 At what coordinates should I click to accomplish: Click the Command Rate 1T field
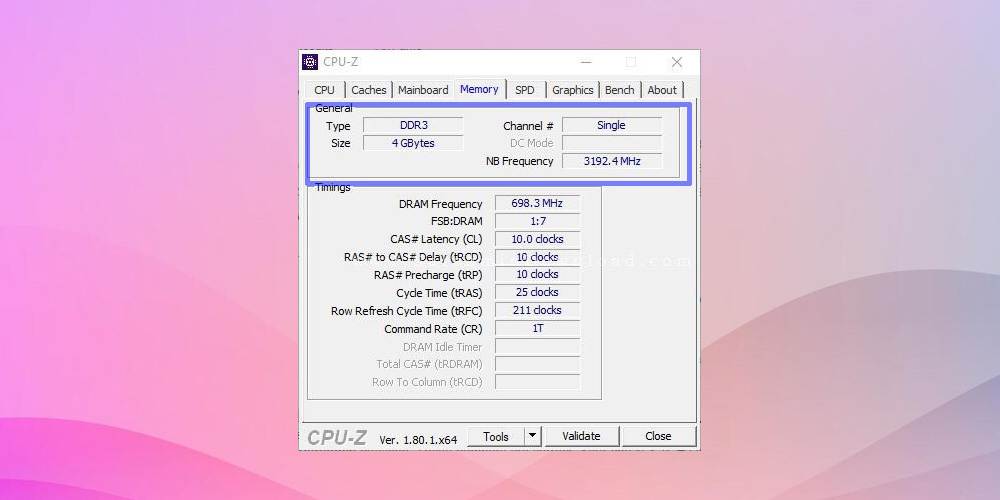point(537,328)
